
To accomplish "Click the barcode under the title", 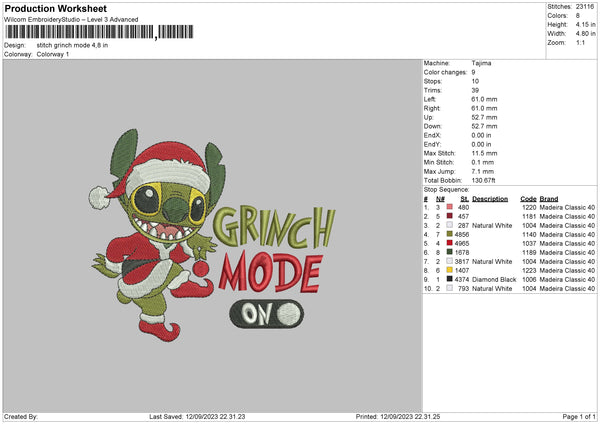I will click(99, 32).
